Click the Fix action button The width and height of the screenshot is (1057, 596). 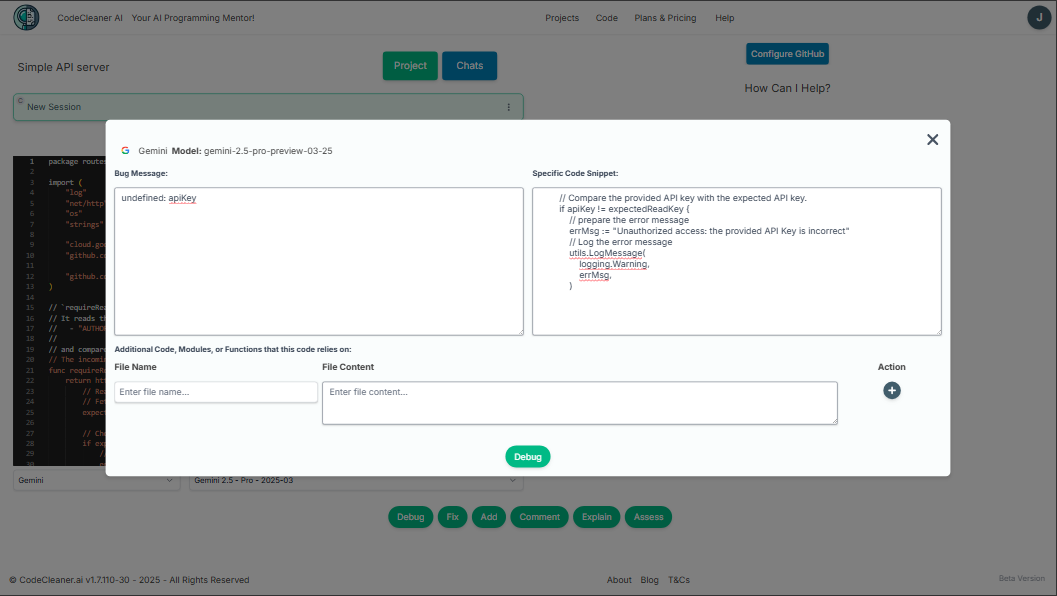click(x=452, y=517)
